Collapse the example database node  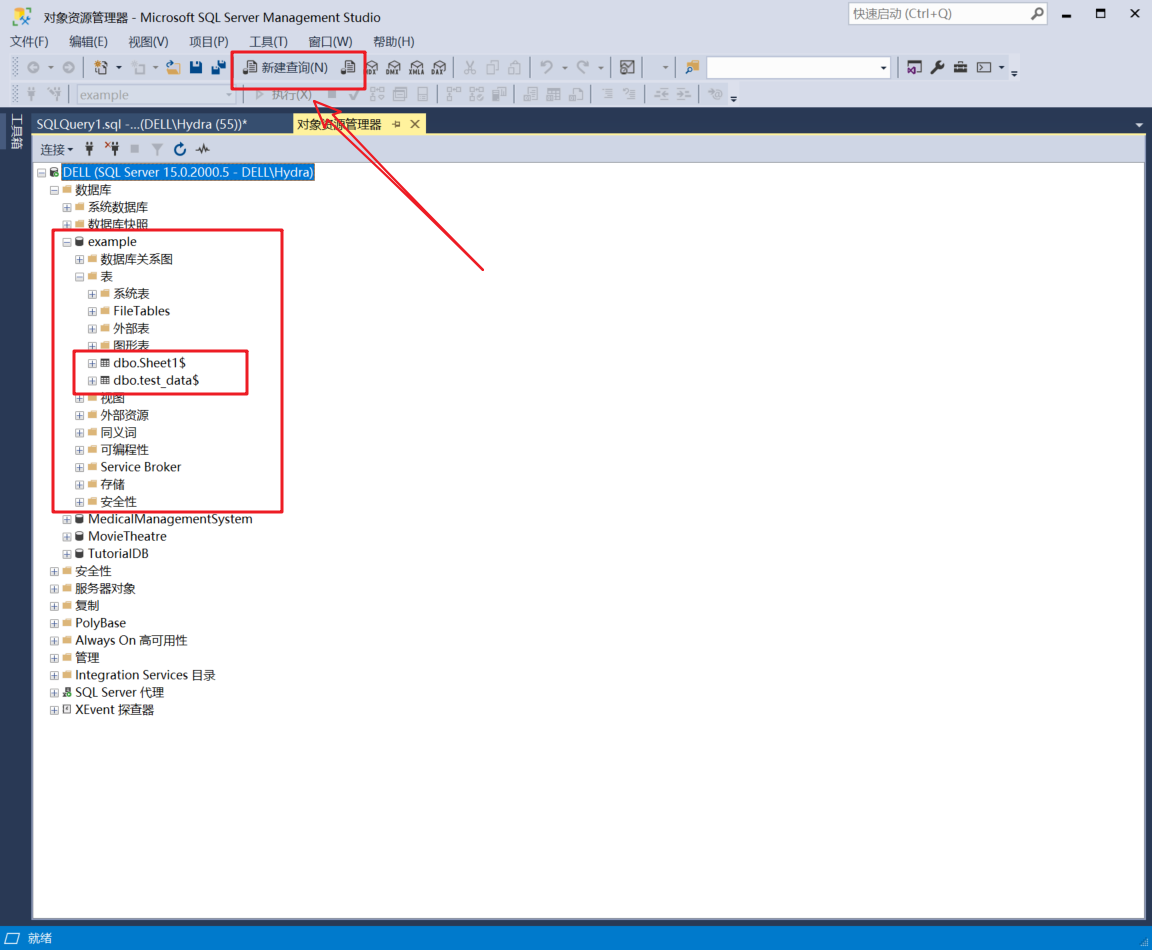click(x=67, y=242)
